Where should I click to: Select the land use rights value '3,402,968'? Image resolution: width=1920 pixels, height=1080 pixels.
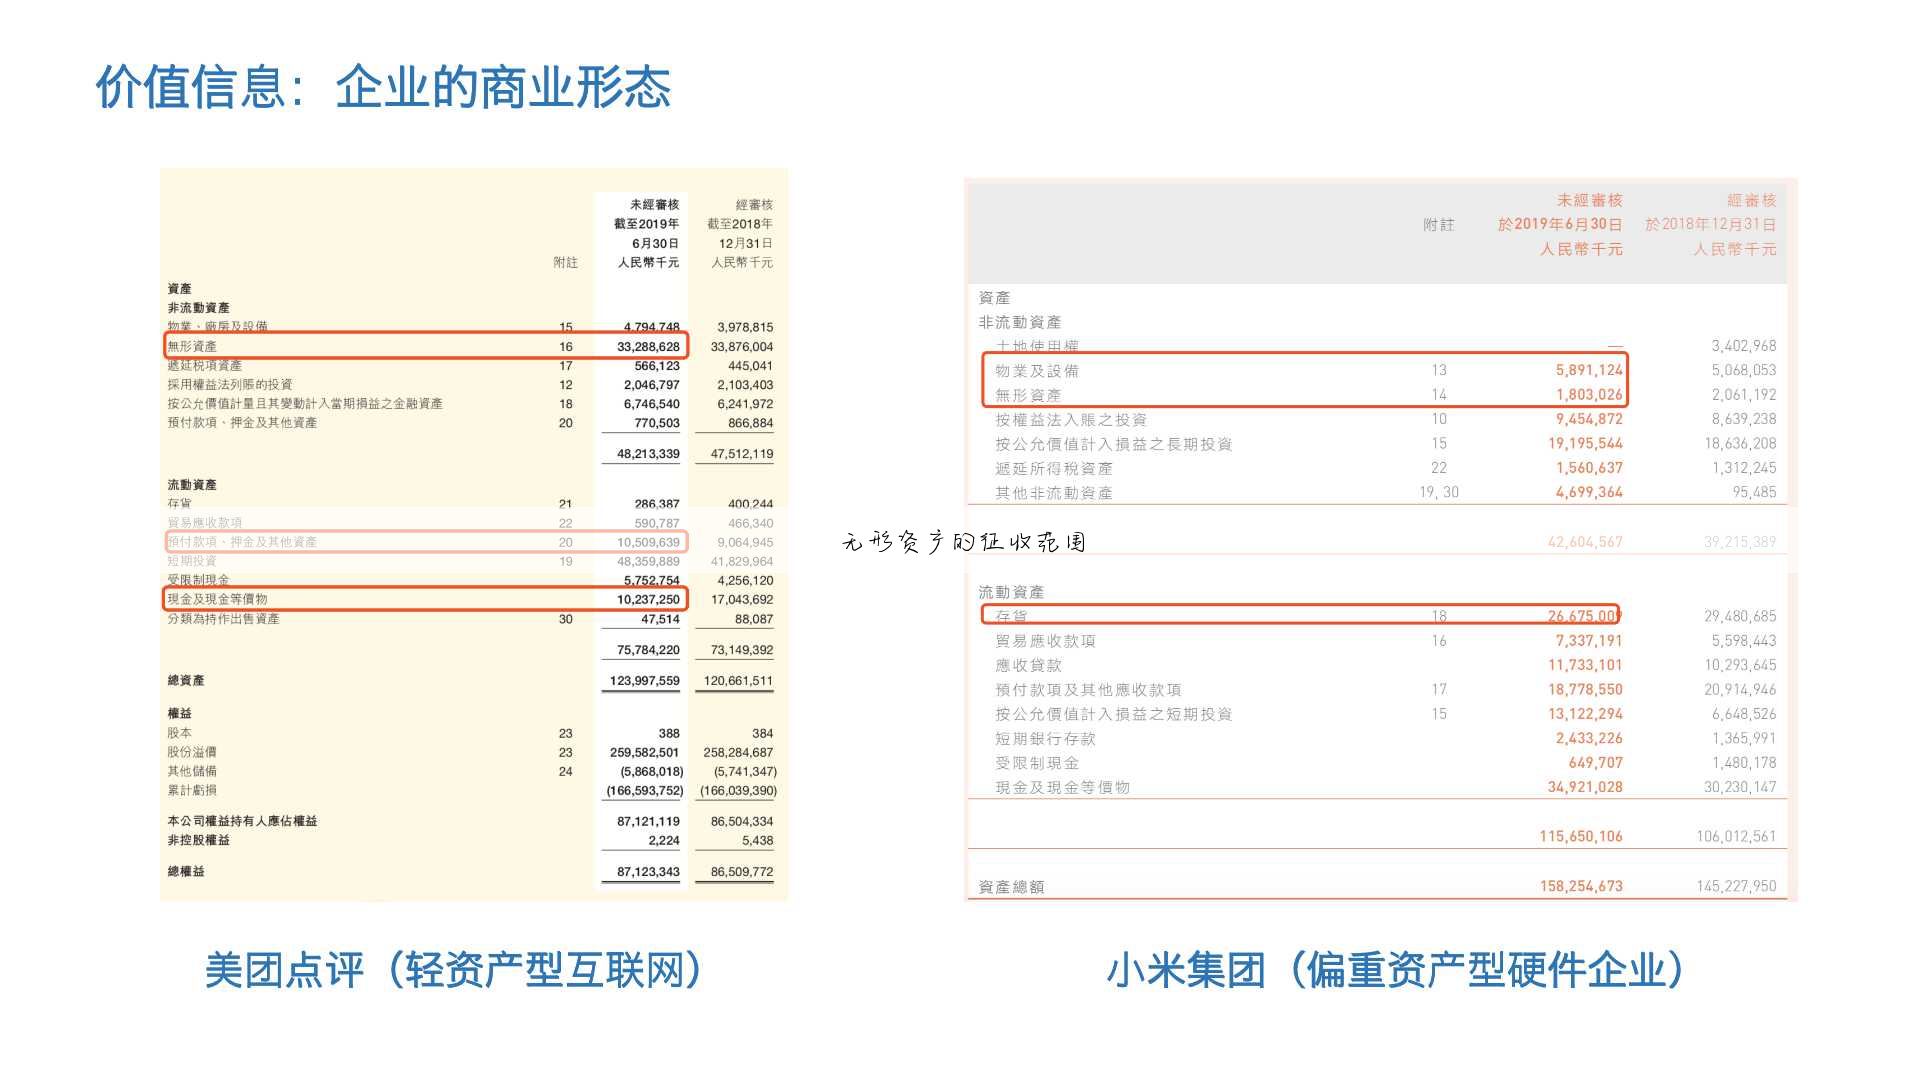click(x=1744, y=346)
